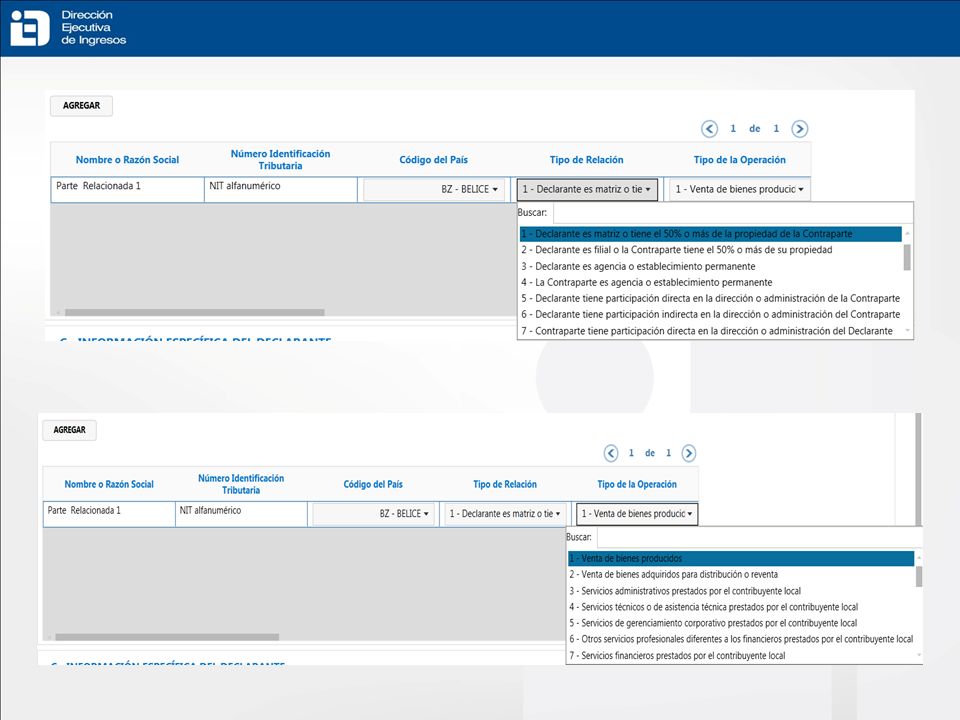Select 6 - Otros servicios profesionales

(741, 639)
